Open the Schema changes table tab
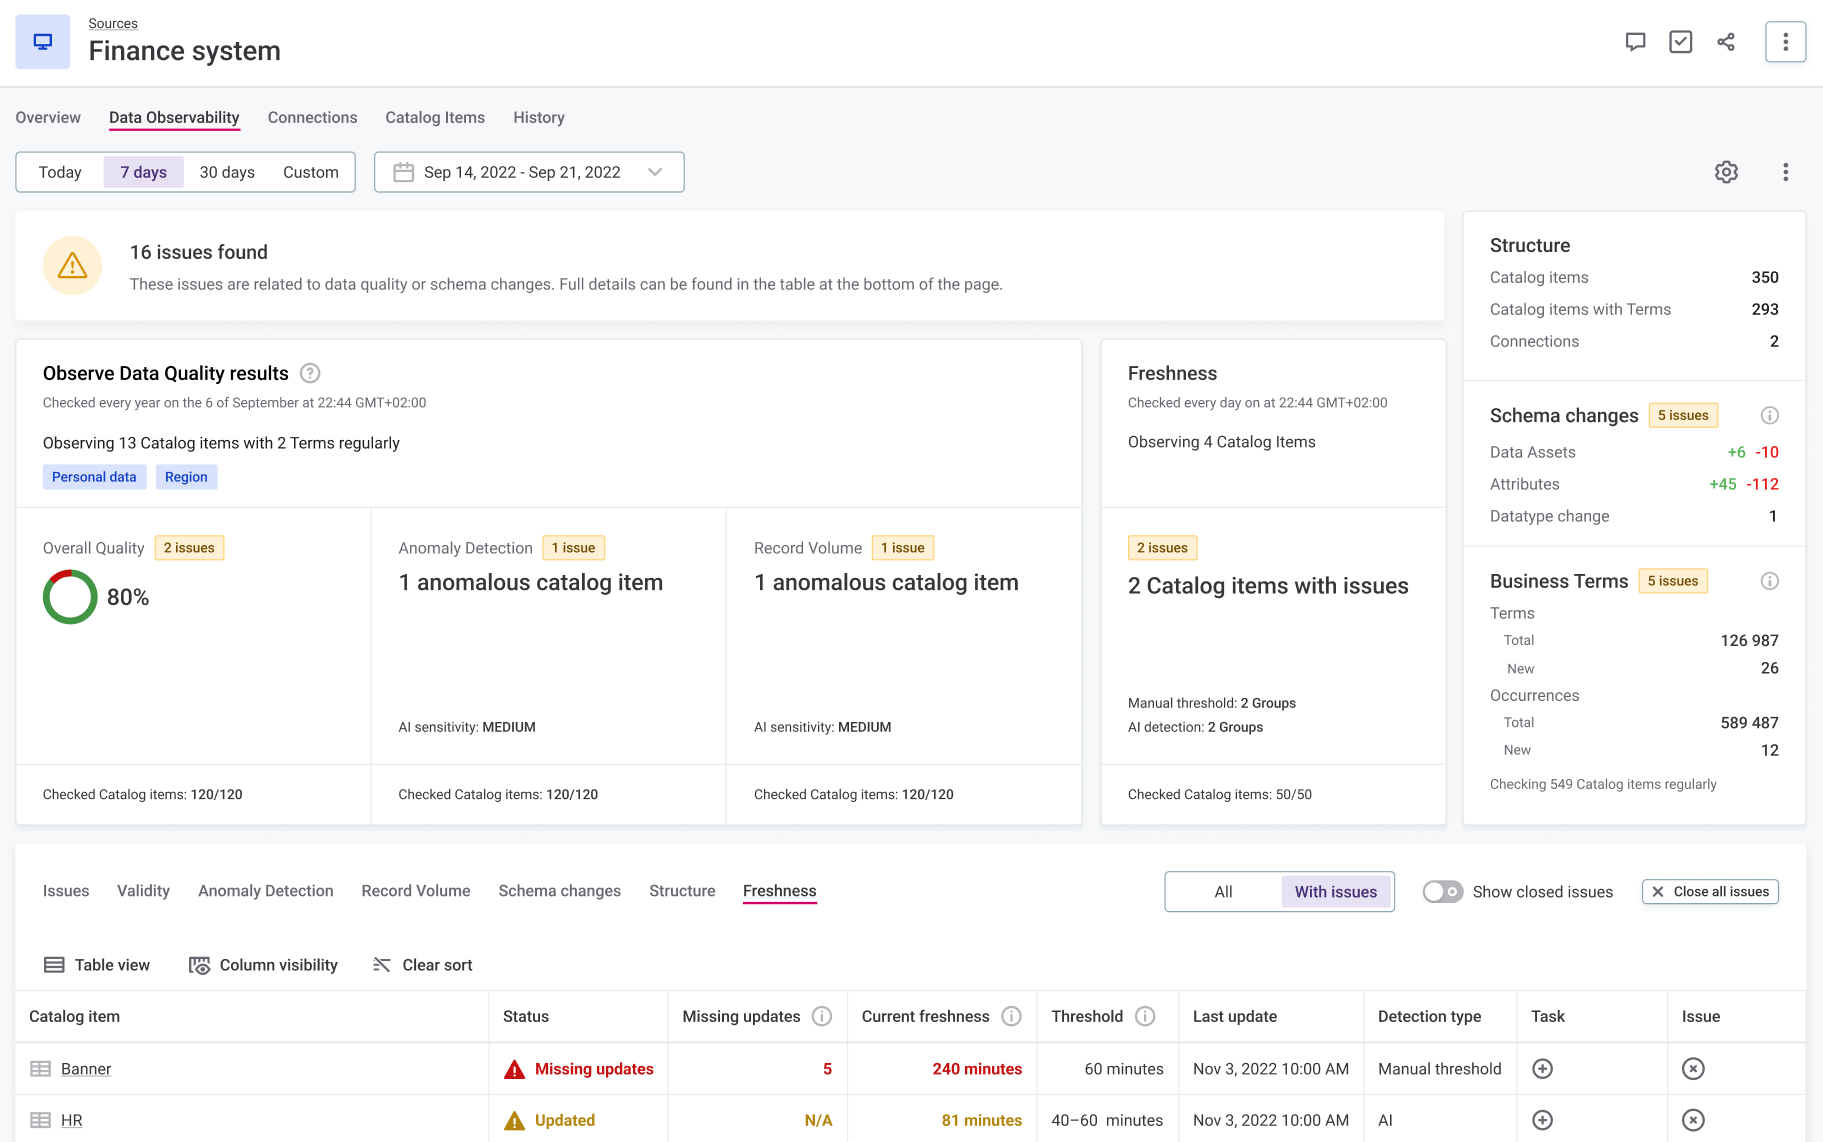 tap(559, 891)
